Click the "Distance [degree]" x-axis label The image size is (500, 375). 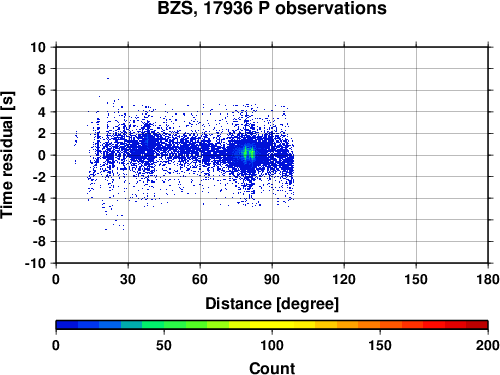pos(272,304)
